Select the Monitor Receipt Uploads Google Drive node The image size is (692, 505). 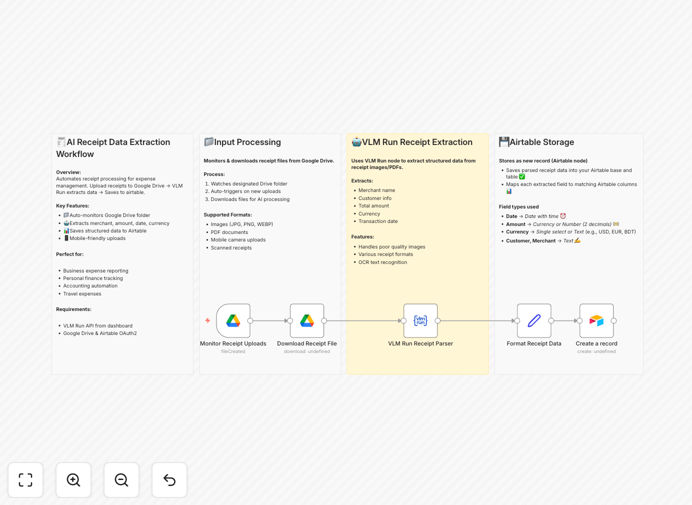[x=233, y=320]
